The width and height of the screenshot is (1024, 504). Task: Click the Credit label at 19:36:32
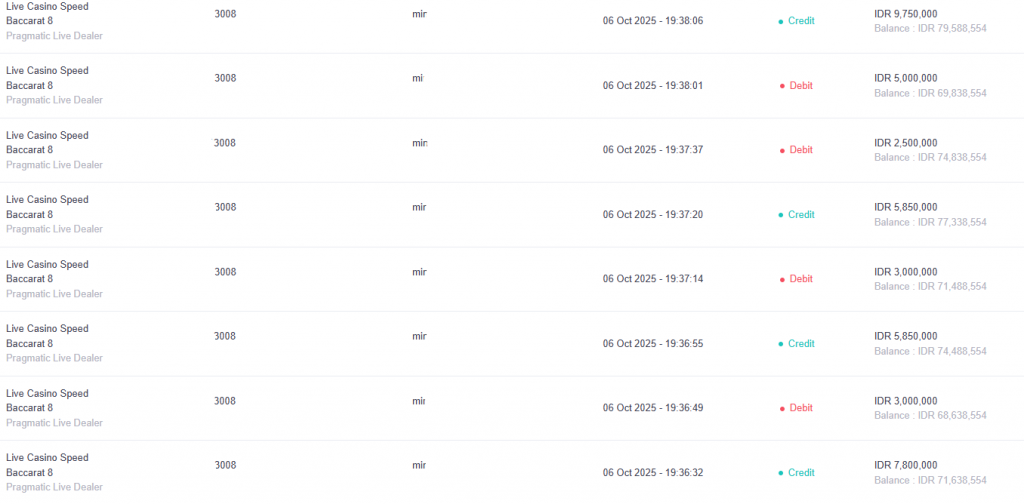[x=800, y=473]
